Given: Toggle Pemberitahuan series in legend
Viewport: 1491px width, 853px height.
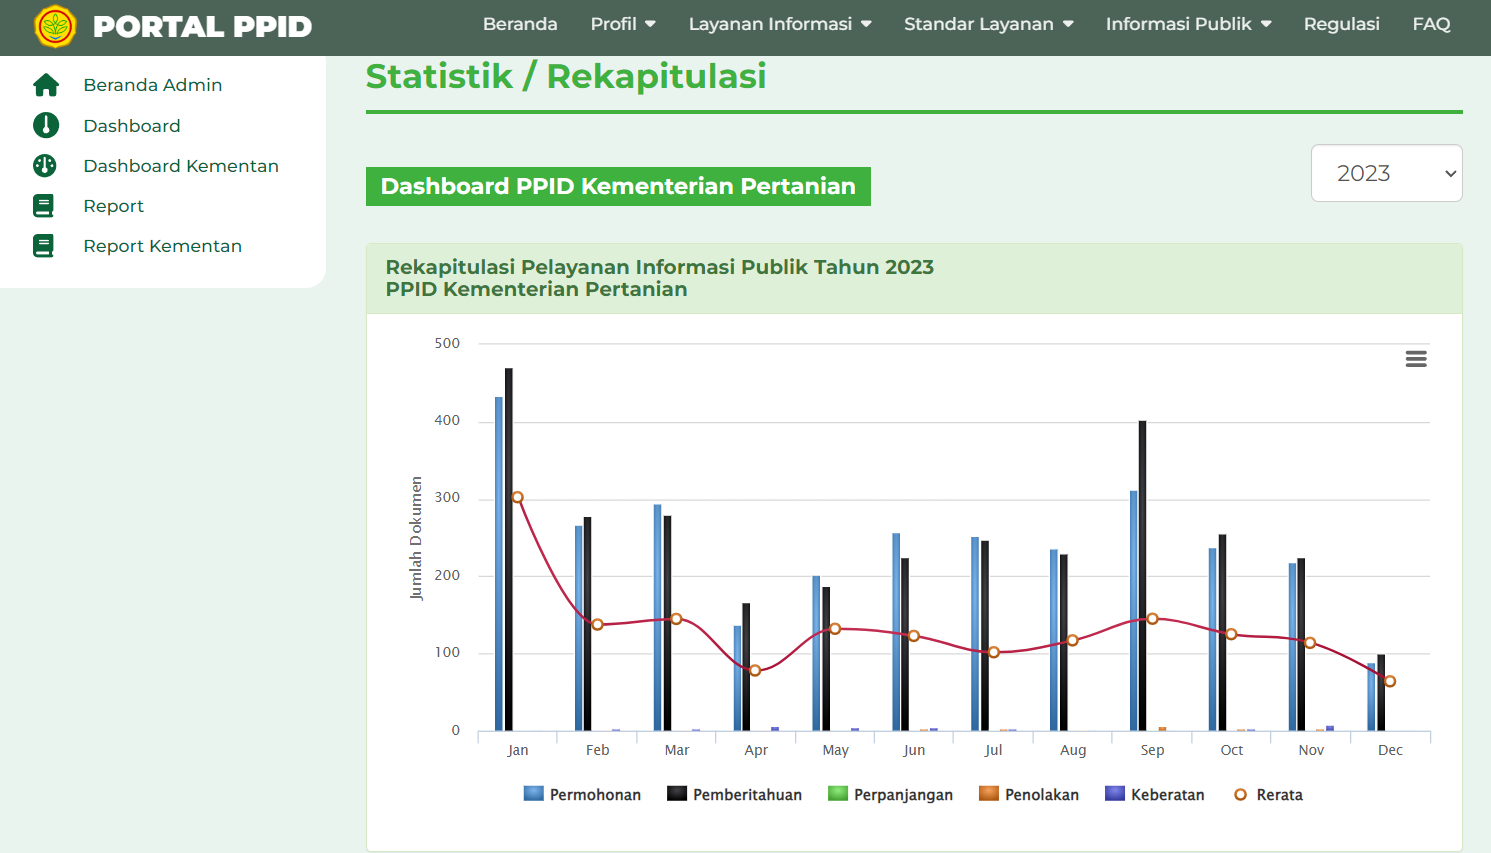Looking at the screenshot, I should (x=734, y=794).
